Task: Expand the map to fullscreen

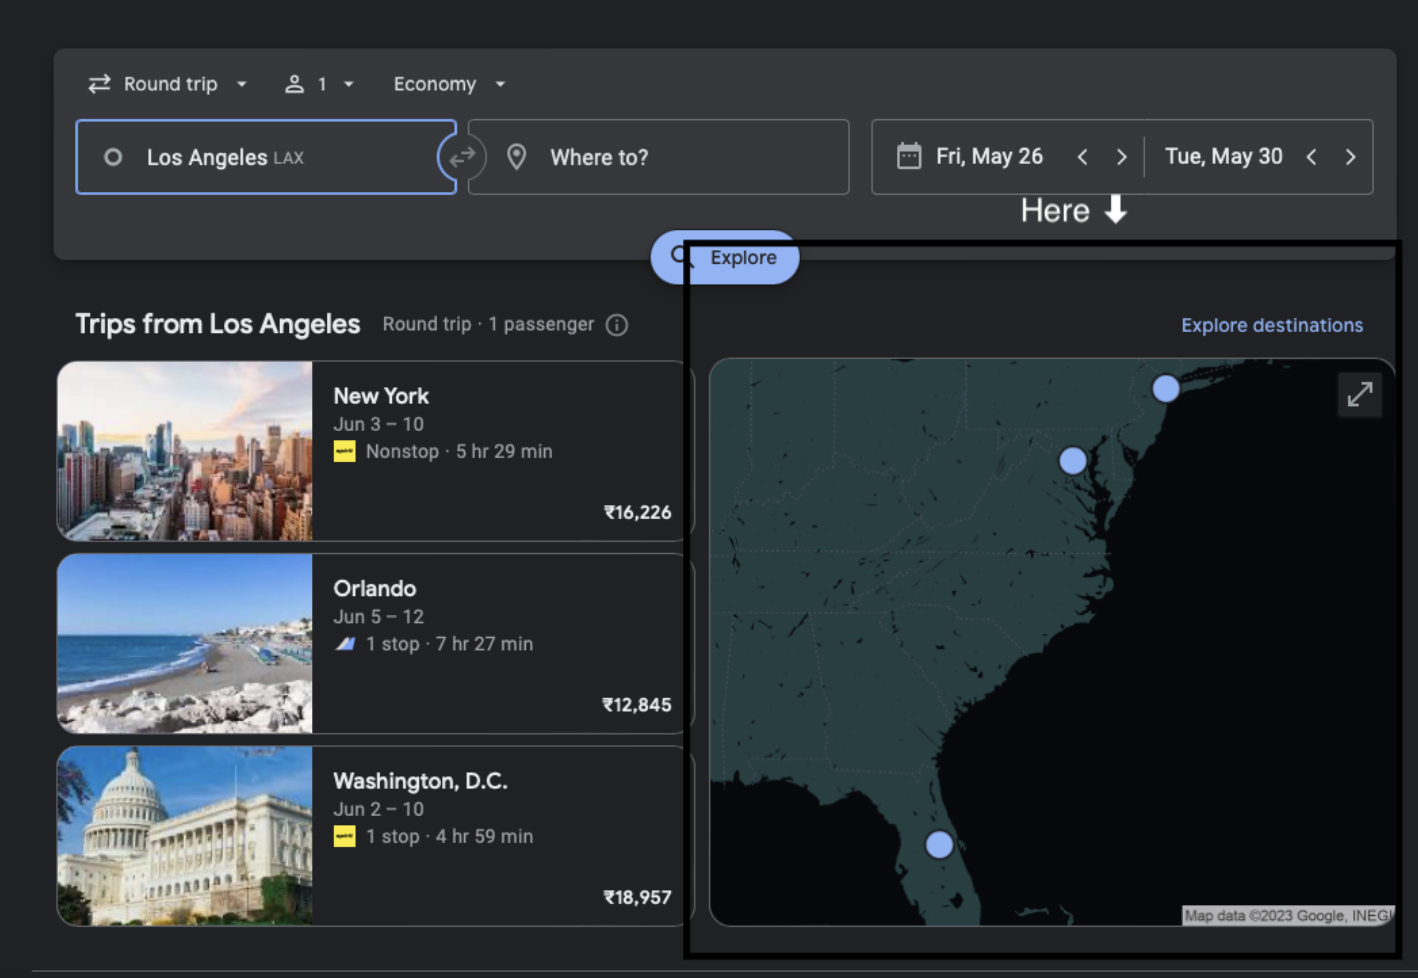Action: [x=1359, y=395]
